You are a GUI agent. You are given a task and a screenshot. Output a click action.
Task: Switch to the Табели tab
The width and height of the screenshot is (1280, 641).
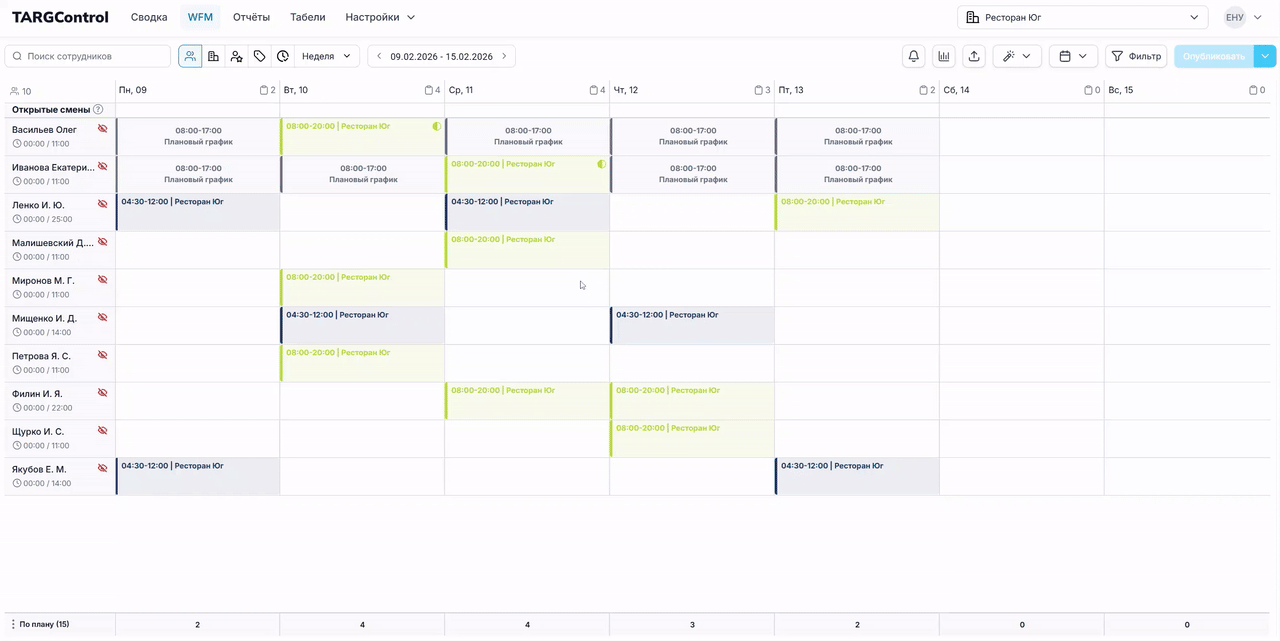click(x=307, y=17)
